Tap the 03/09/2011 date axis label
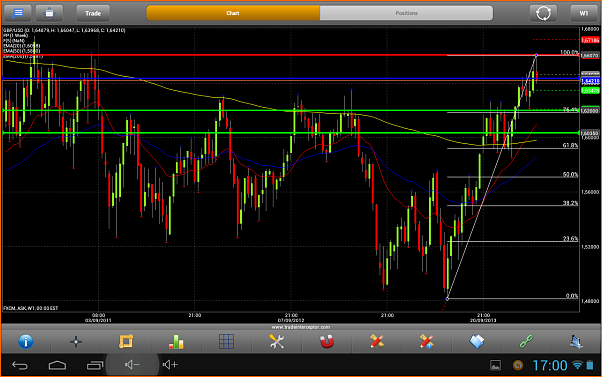The image size is (602, 377). (x=98, y=320)
